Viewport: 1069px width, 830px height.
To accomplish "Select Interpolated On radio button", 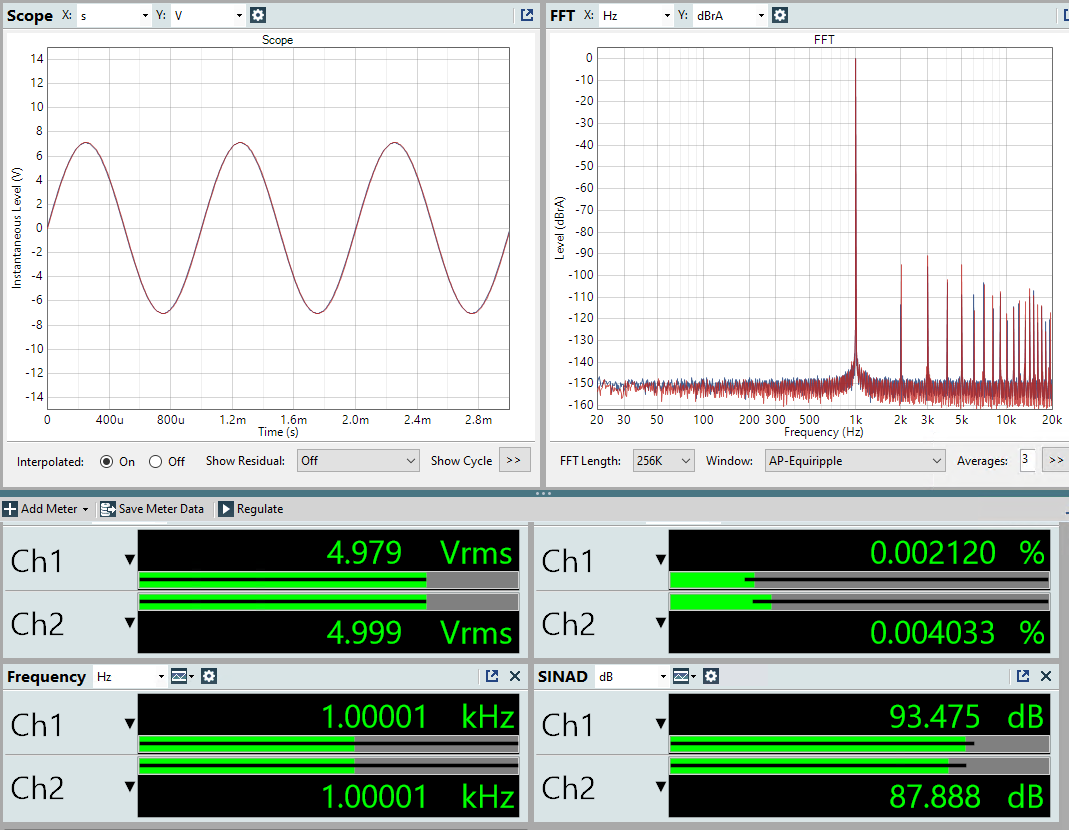I will point(106,462).
